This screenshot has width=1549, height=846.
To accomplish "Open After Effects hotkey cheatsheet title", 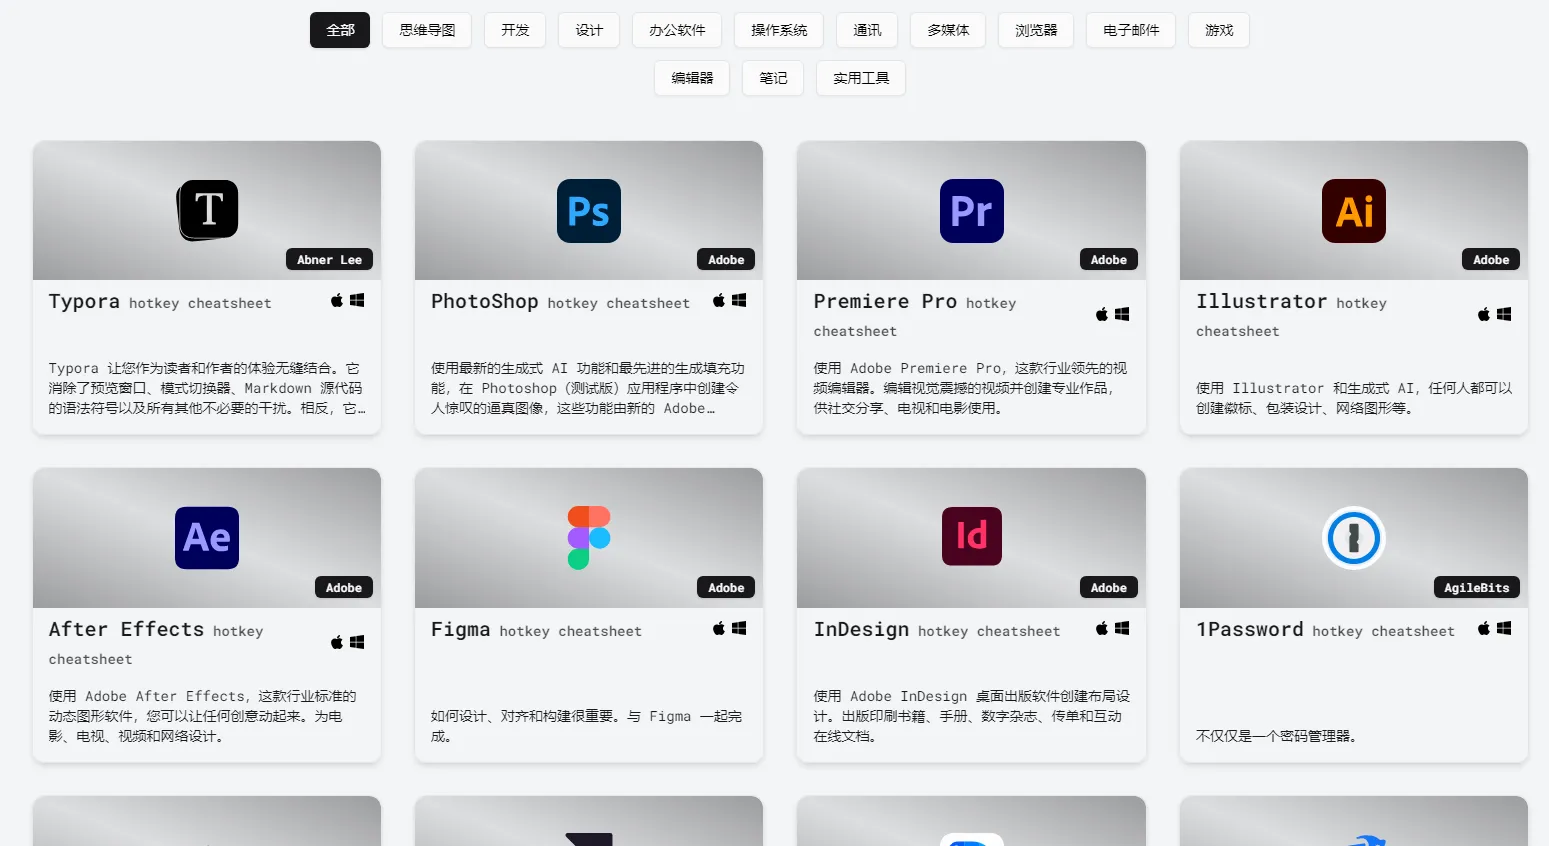I will click(156, 643).
